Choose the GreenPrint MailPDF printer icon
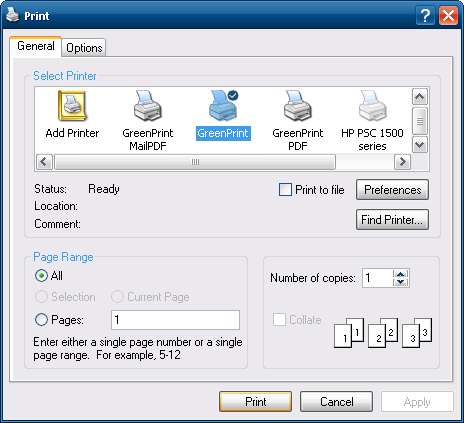The width and height of the screenshot is (464, 423). tap(148, 106)
